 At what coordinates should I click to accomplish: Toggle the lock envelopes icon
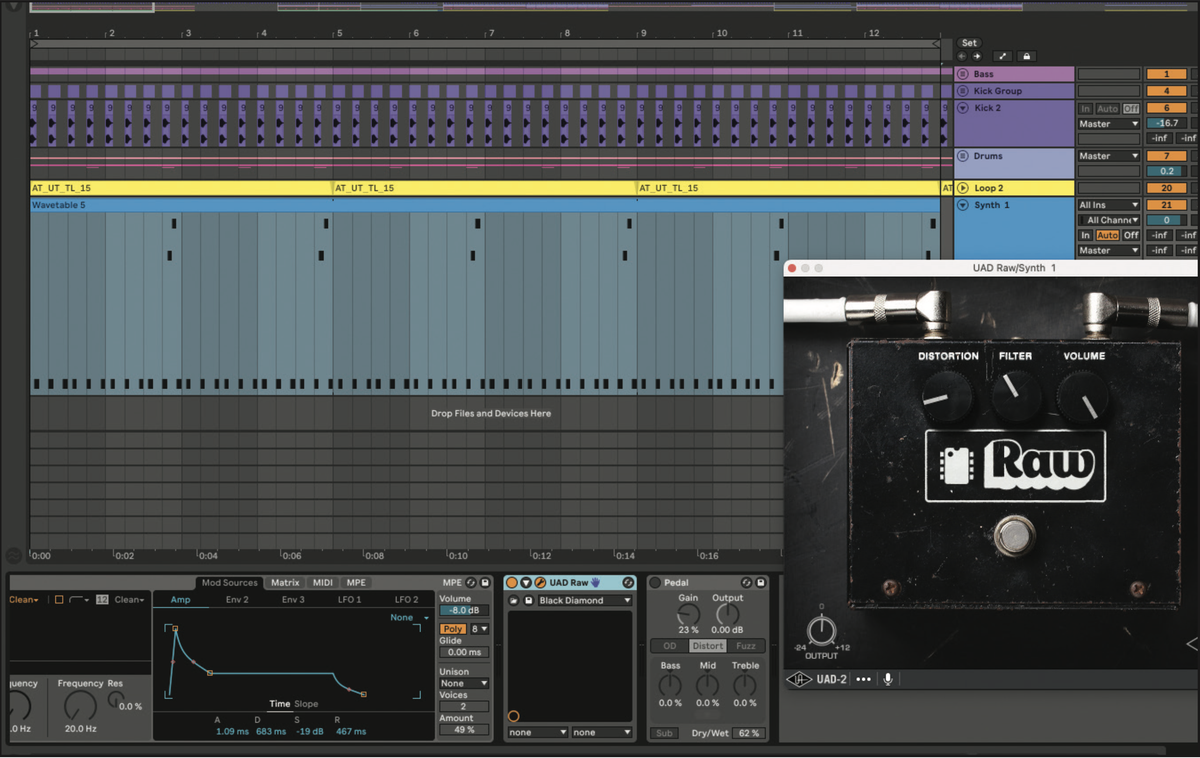(x=1026, y=57)
